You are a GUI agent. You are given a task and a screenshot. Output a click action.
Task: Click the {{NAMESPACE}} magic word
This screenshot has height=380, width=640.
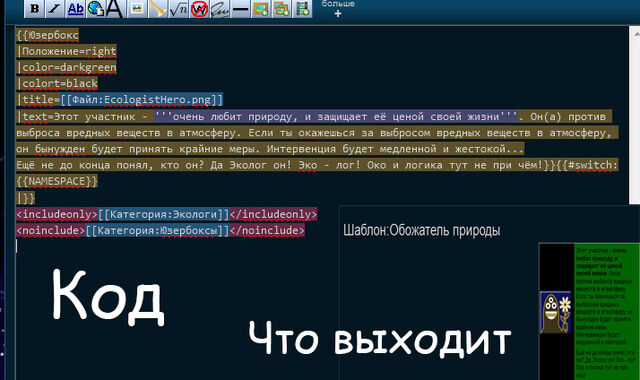click(x=57, y=181)
